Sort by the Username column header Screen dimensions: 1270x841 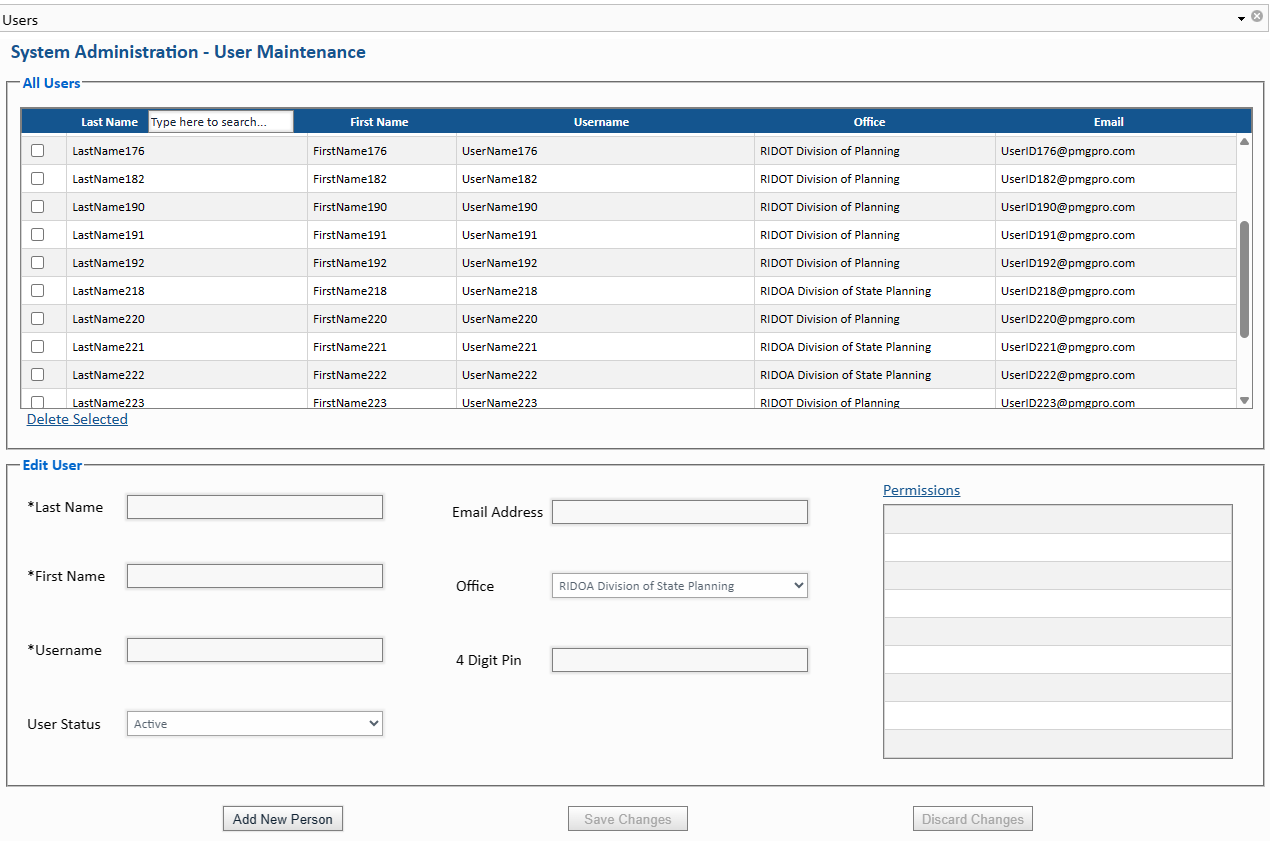coord(601,122)
